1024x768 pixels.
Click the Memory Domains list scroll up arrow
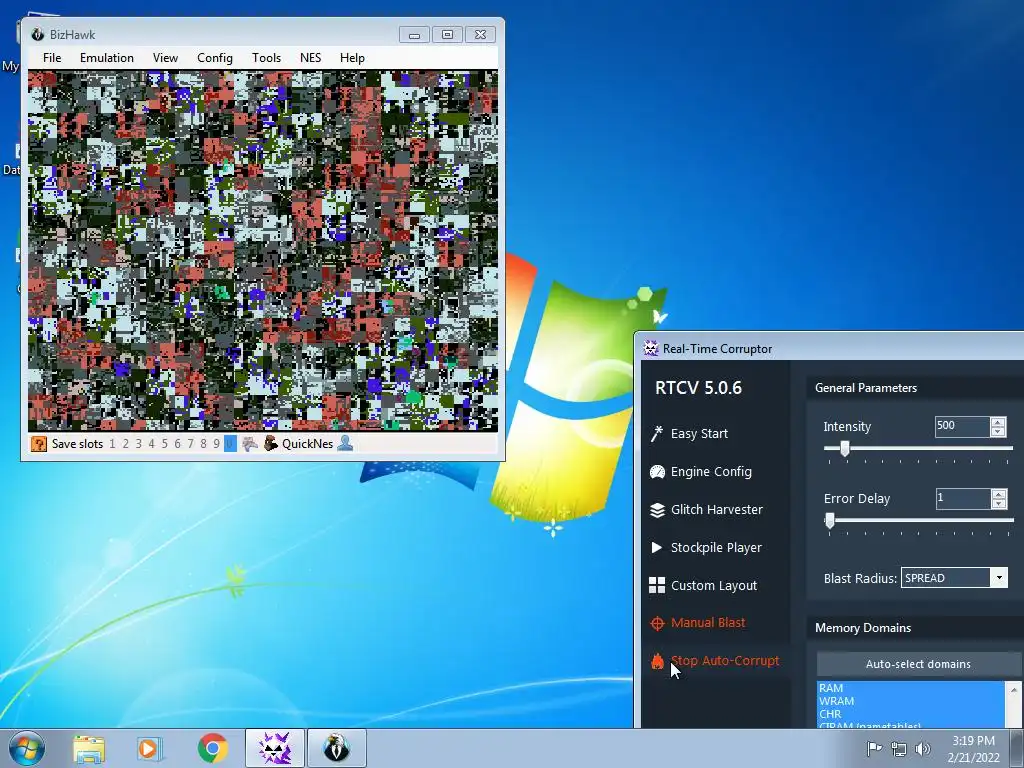coord(1014,689)
